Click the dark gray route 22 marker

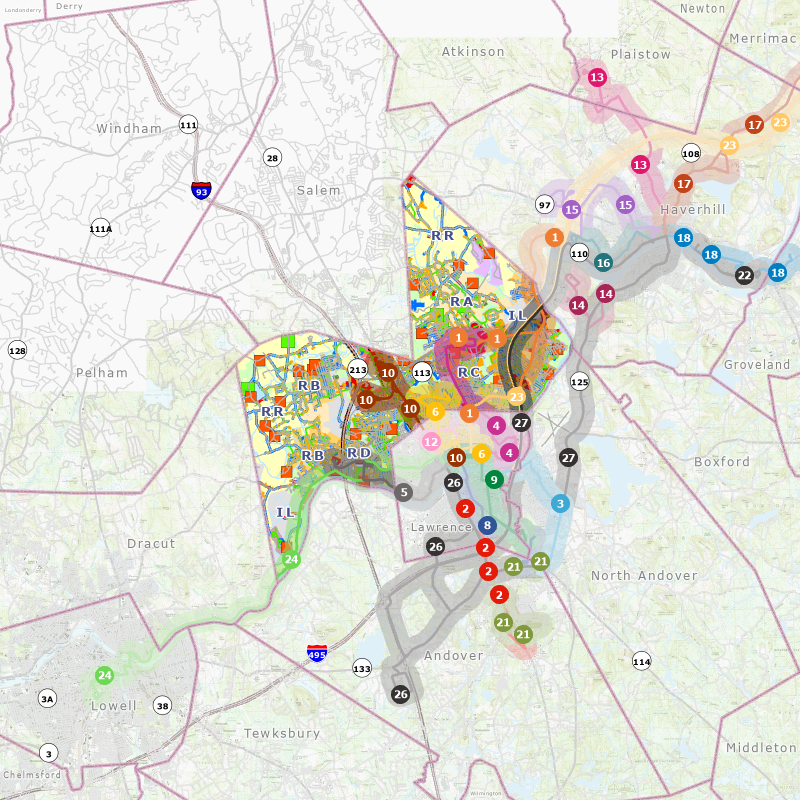pos(744,275)
